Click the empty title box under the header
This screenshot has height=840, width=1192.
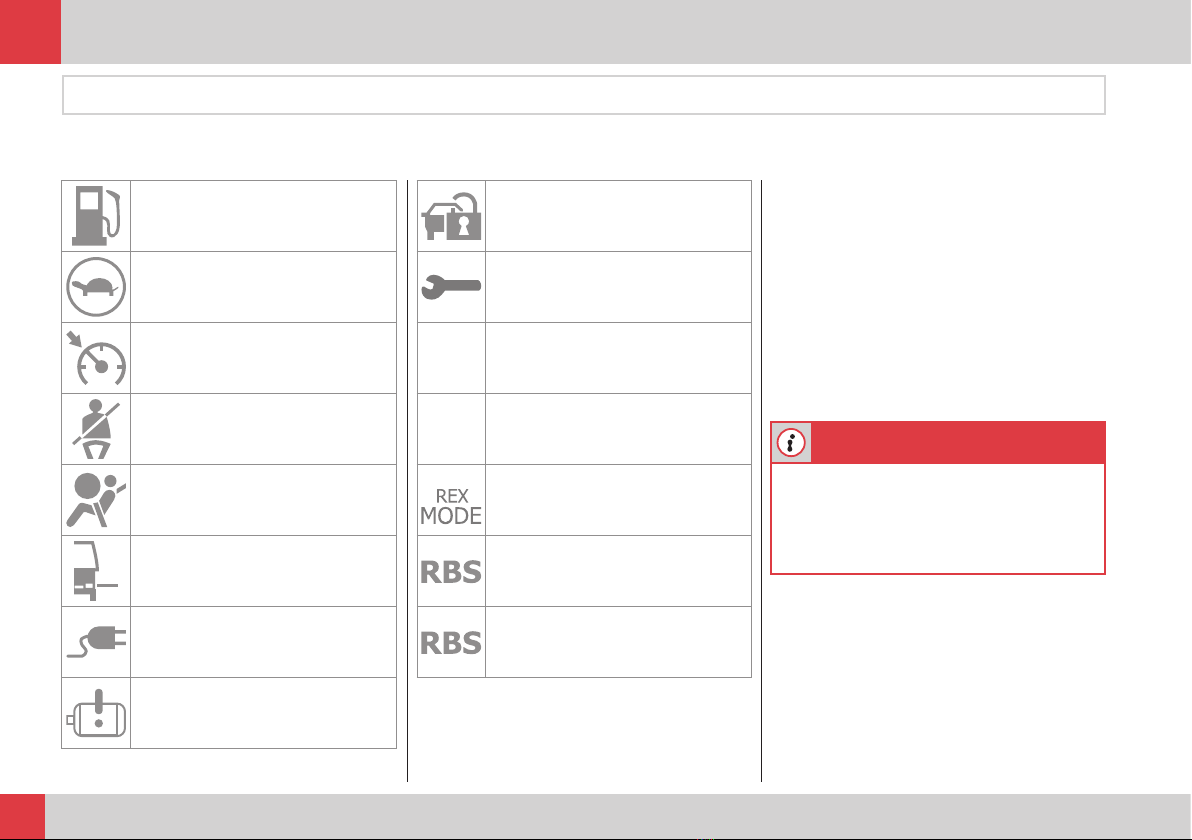pos(584,95)
